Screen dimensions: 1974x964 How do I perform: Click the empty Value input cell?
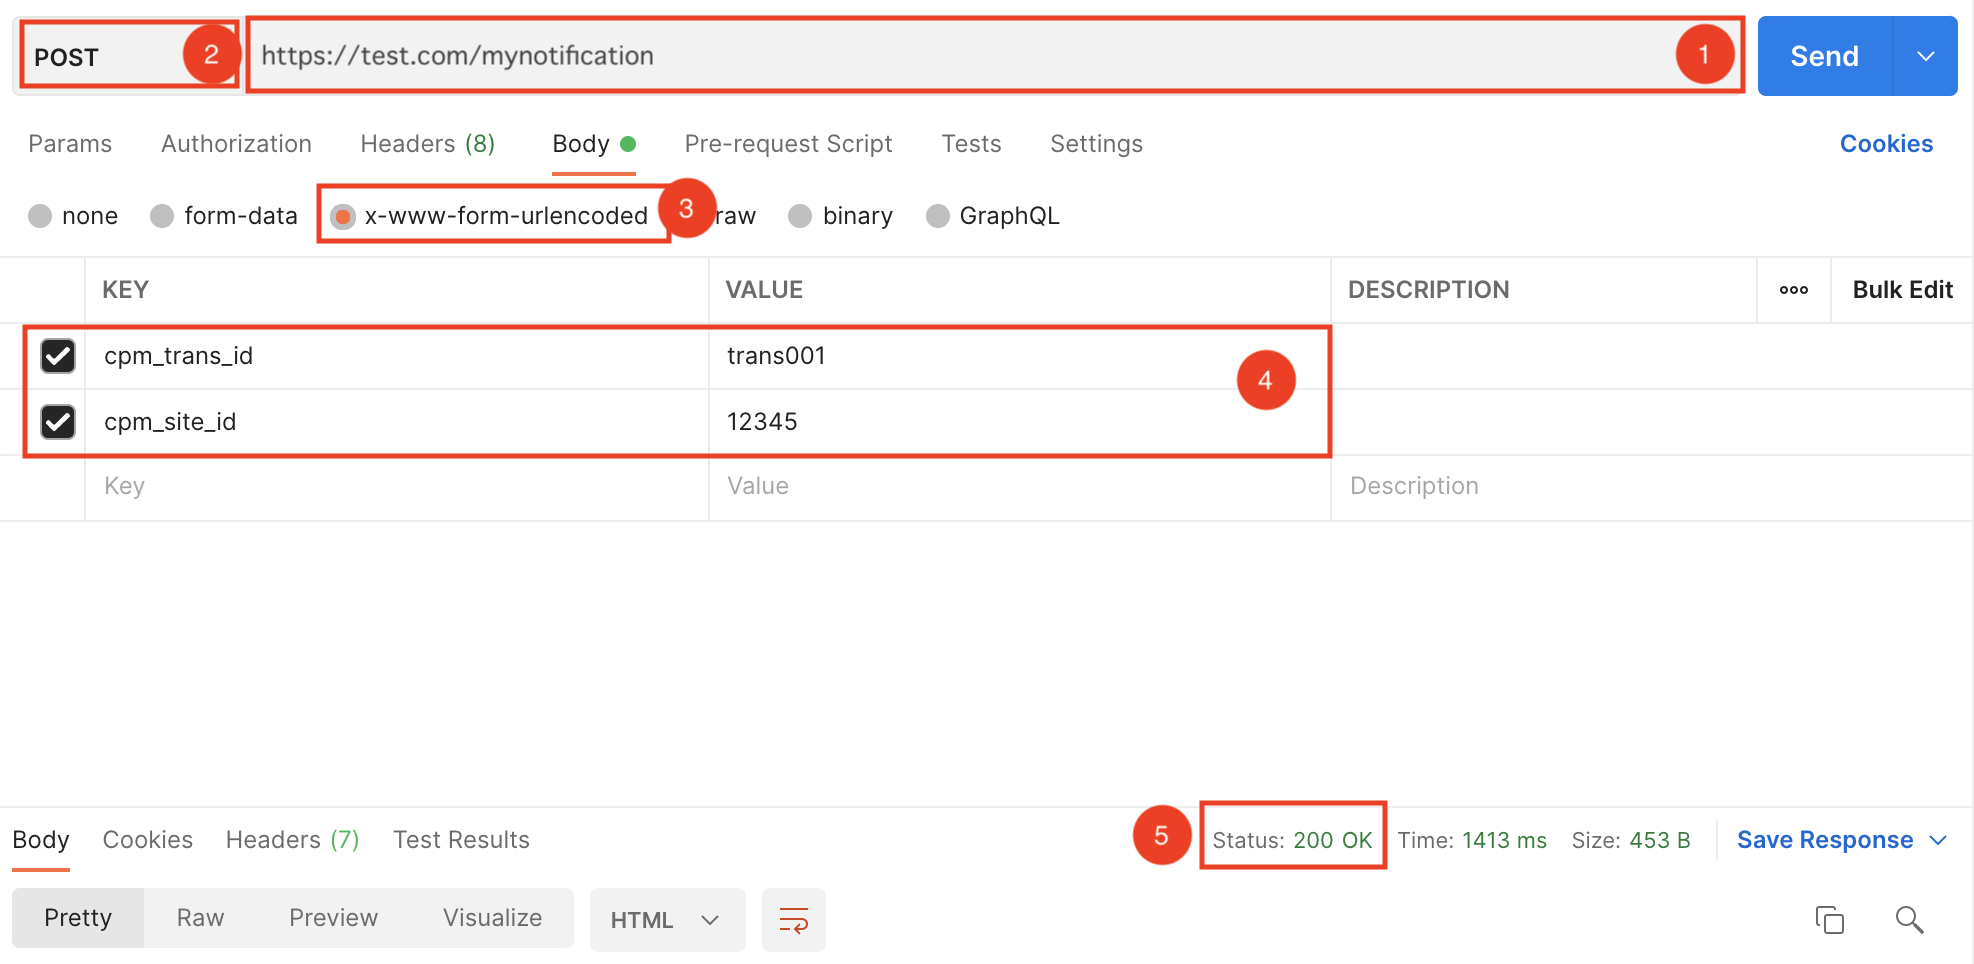coord(1019,487)
